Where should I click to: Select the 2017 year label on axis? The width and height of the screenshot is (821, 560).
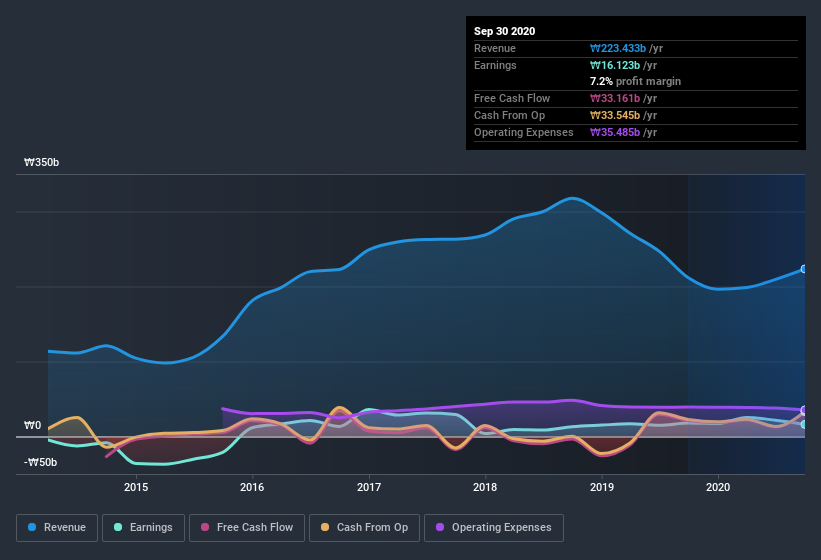(369, 487)
